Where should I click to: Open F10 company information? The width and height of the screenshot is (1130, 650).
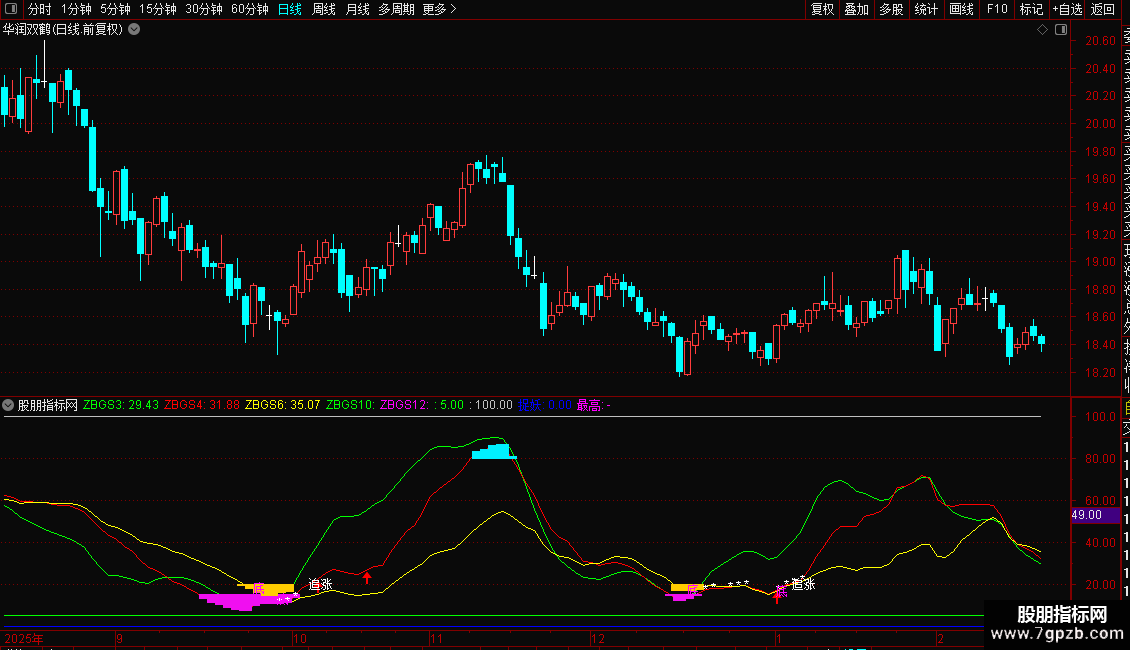[996, 10]
